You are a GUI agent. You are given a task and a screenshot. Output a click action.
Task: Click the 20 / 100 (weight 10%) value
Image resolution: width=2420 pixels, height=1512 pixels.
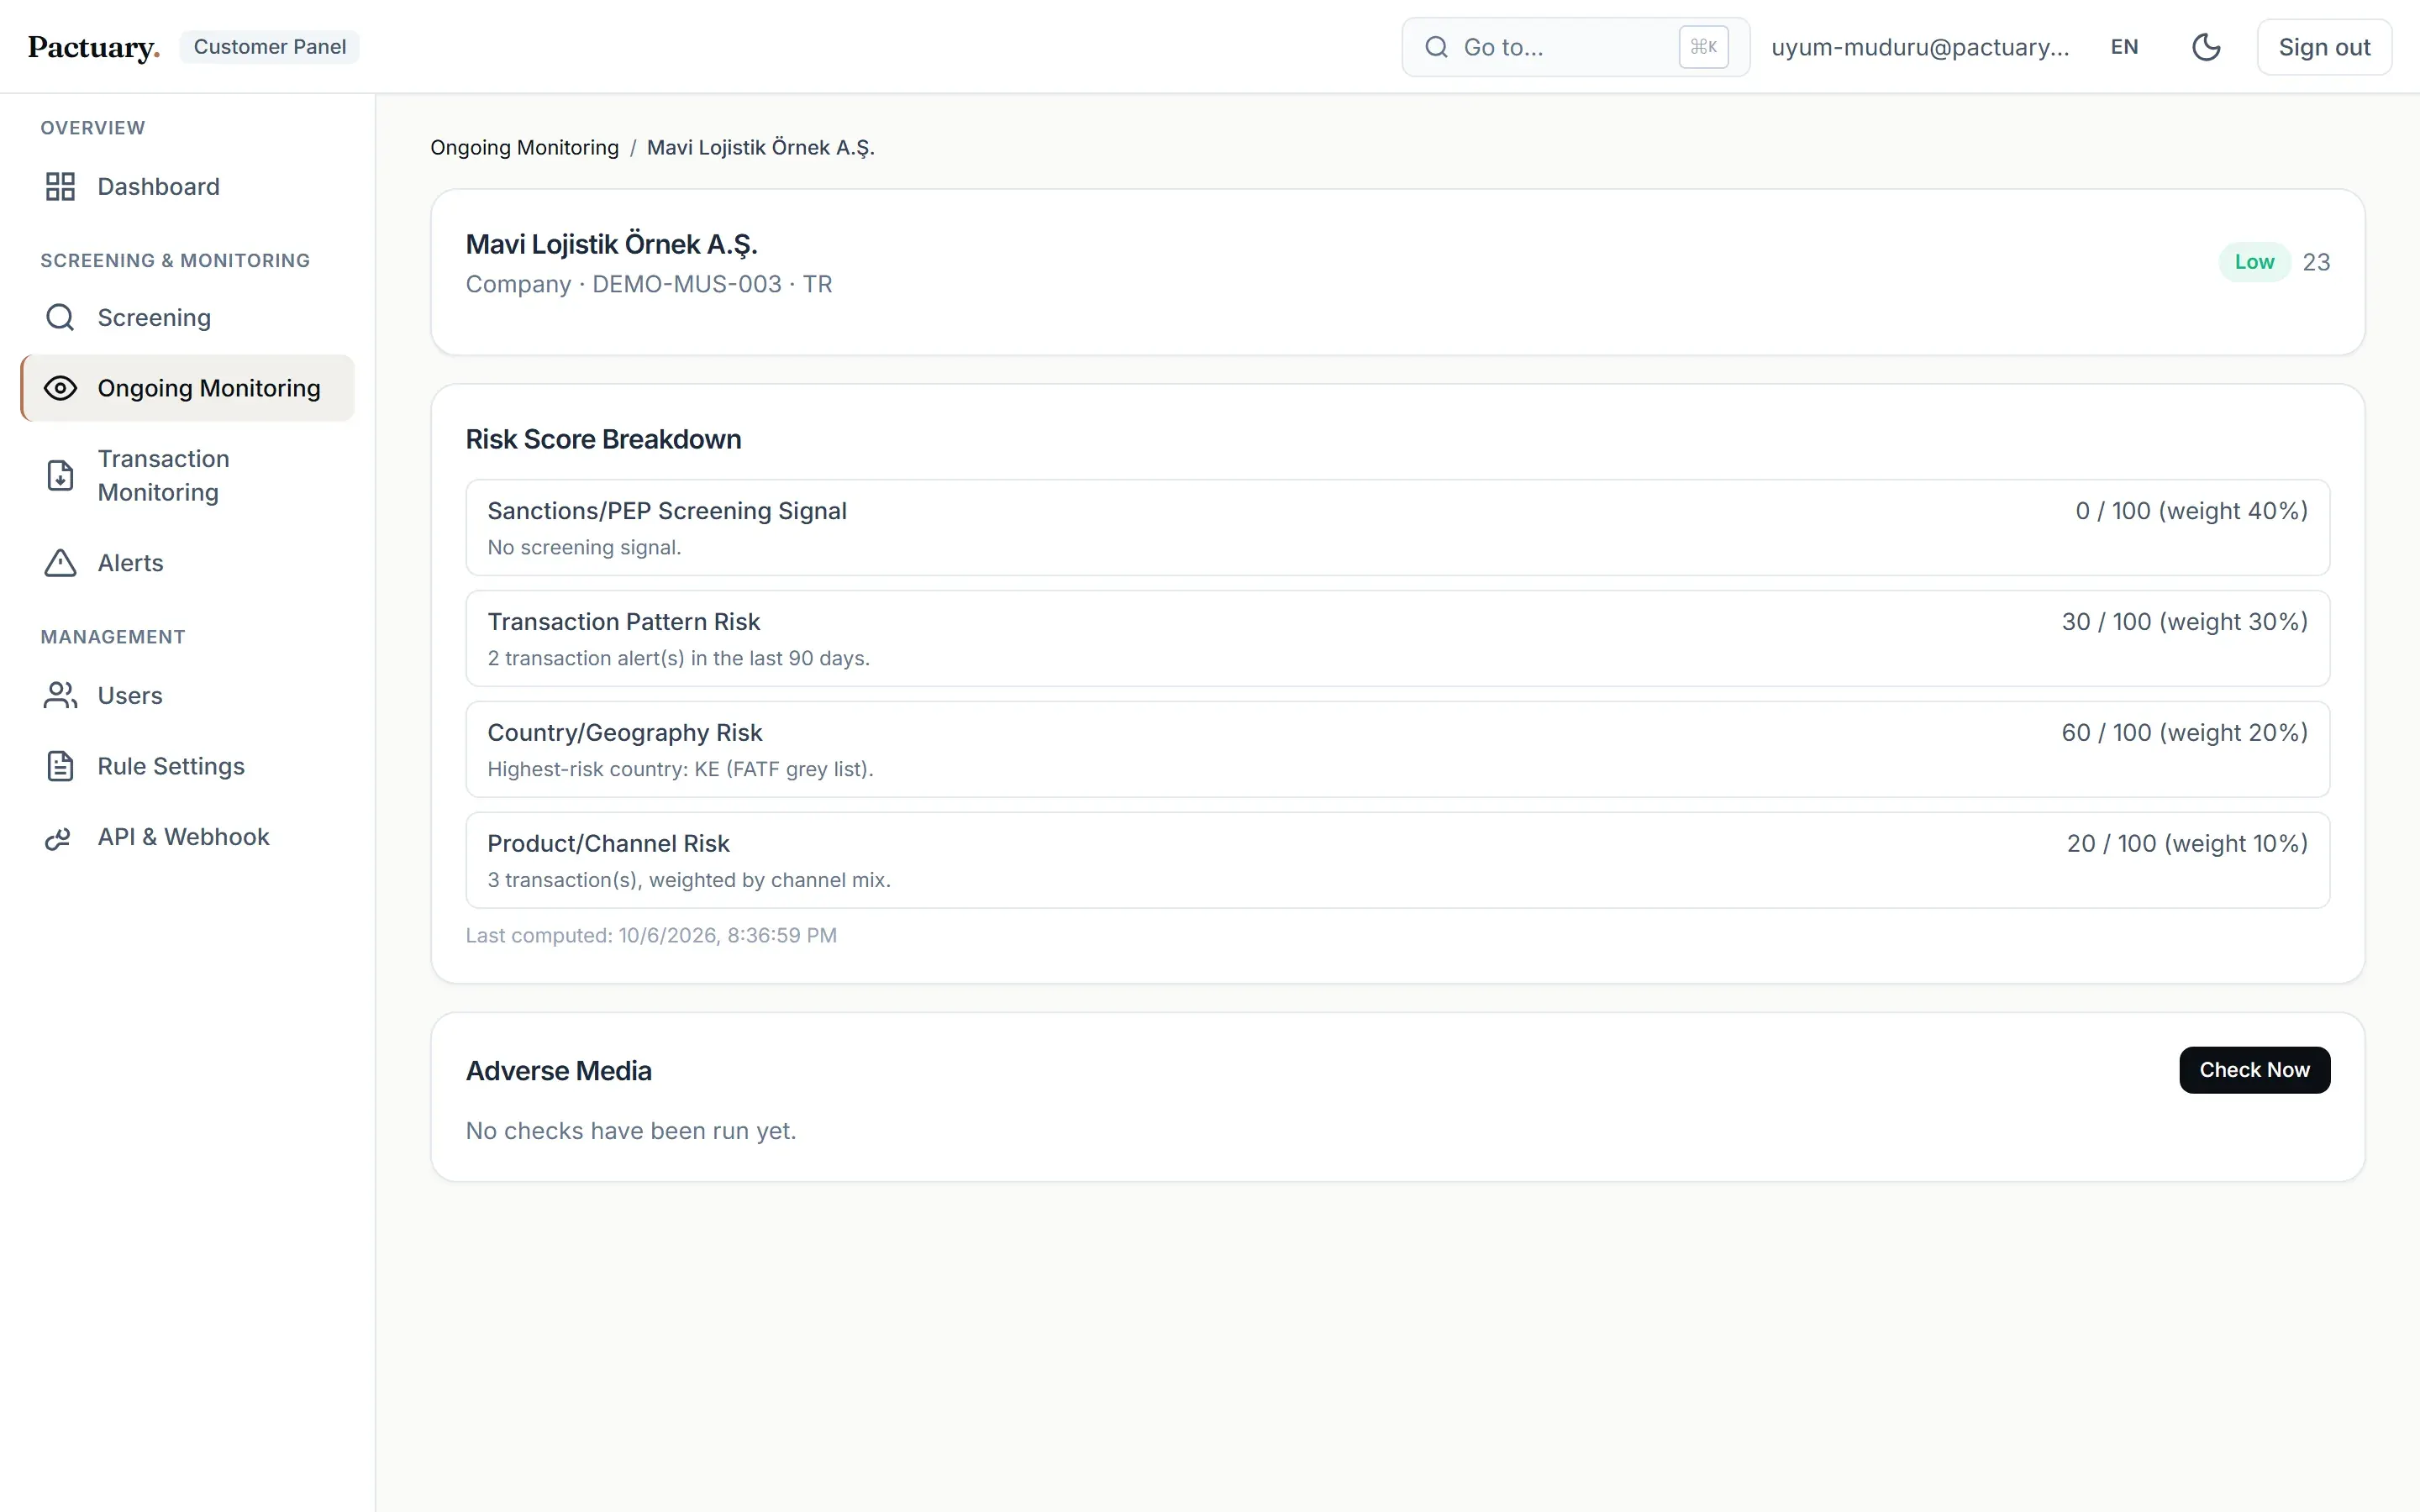click(x=2187, y=844)
